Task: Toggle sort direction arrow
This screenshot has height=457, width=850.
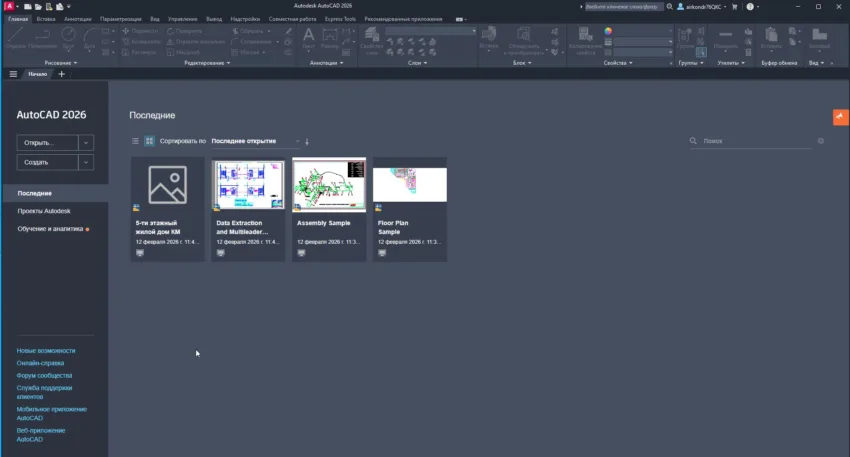Action: [x=307, y=141]
